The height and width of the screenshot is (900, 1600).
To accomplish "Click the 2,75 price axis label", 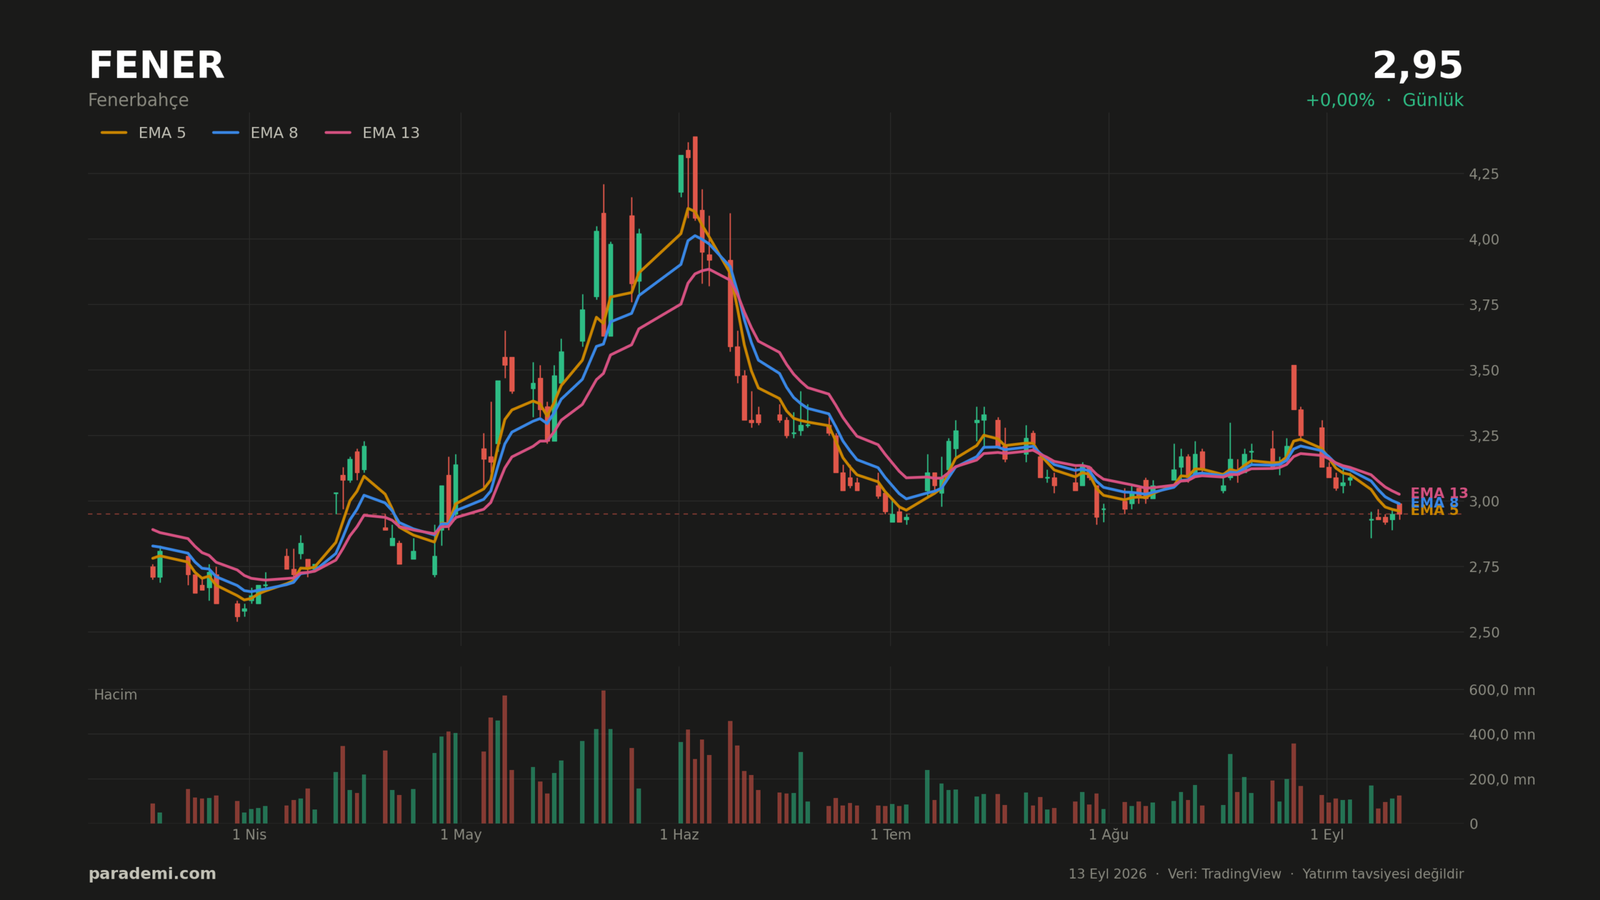I will click(1483, 567).
